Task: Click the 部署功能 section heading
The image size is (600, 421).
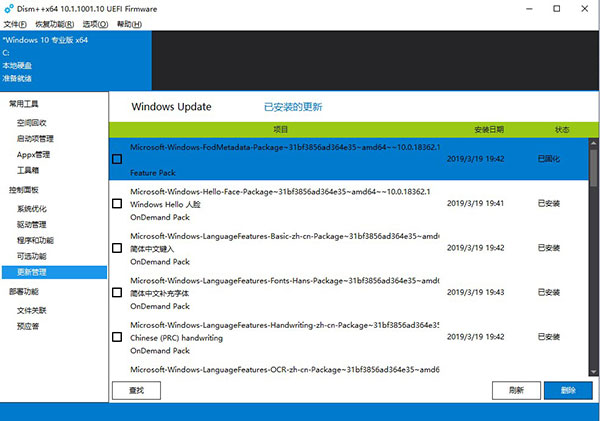Action: pos(24,292)
